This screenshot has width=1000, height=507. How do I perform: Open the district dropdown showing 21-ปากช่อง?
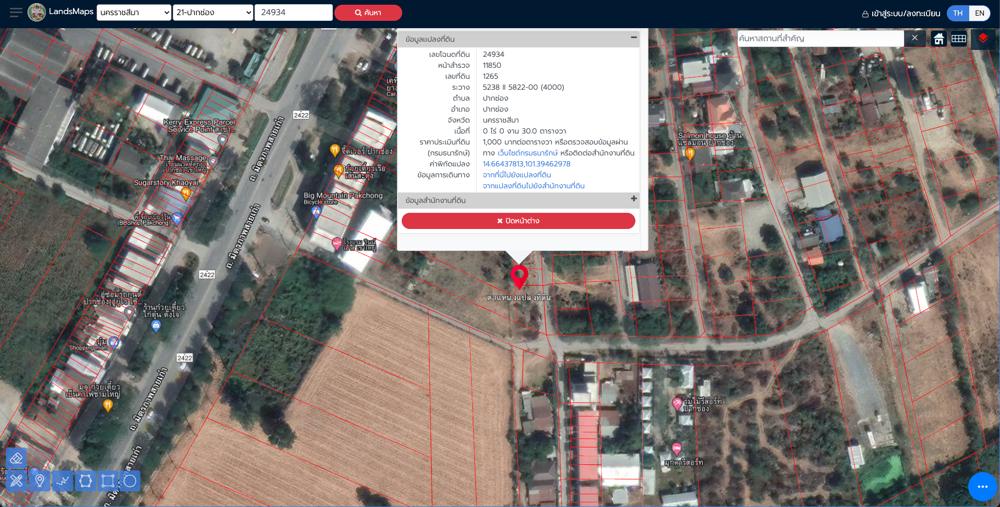tap(213, 13)
